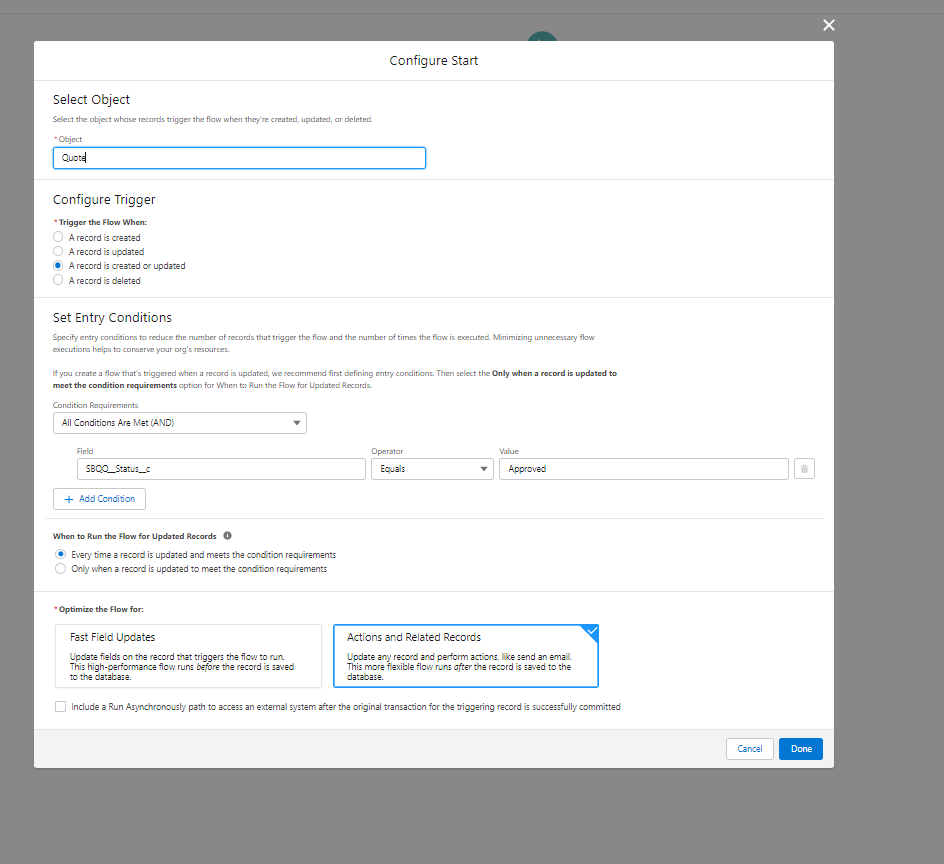This screenshot has height=864, width=944.
Task: Select 'A record is deleted' radio option
Action: pyautogui.click(x=58, y=280)
